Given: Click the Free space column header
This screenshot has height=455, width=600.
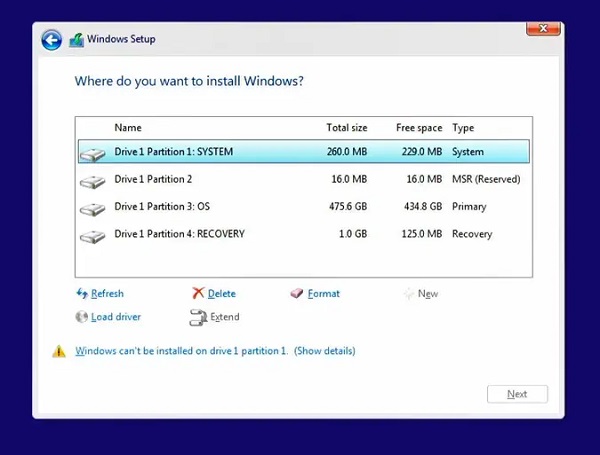Looking at the screenshot, I should point(419,127).
